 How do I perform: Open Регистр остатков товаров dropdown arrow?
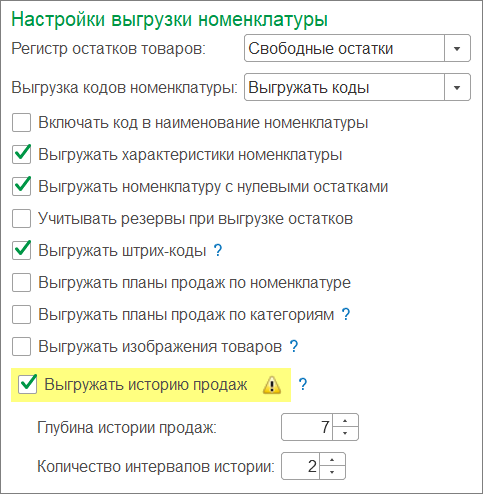457,49
